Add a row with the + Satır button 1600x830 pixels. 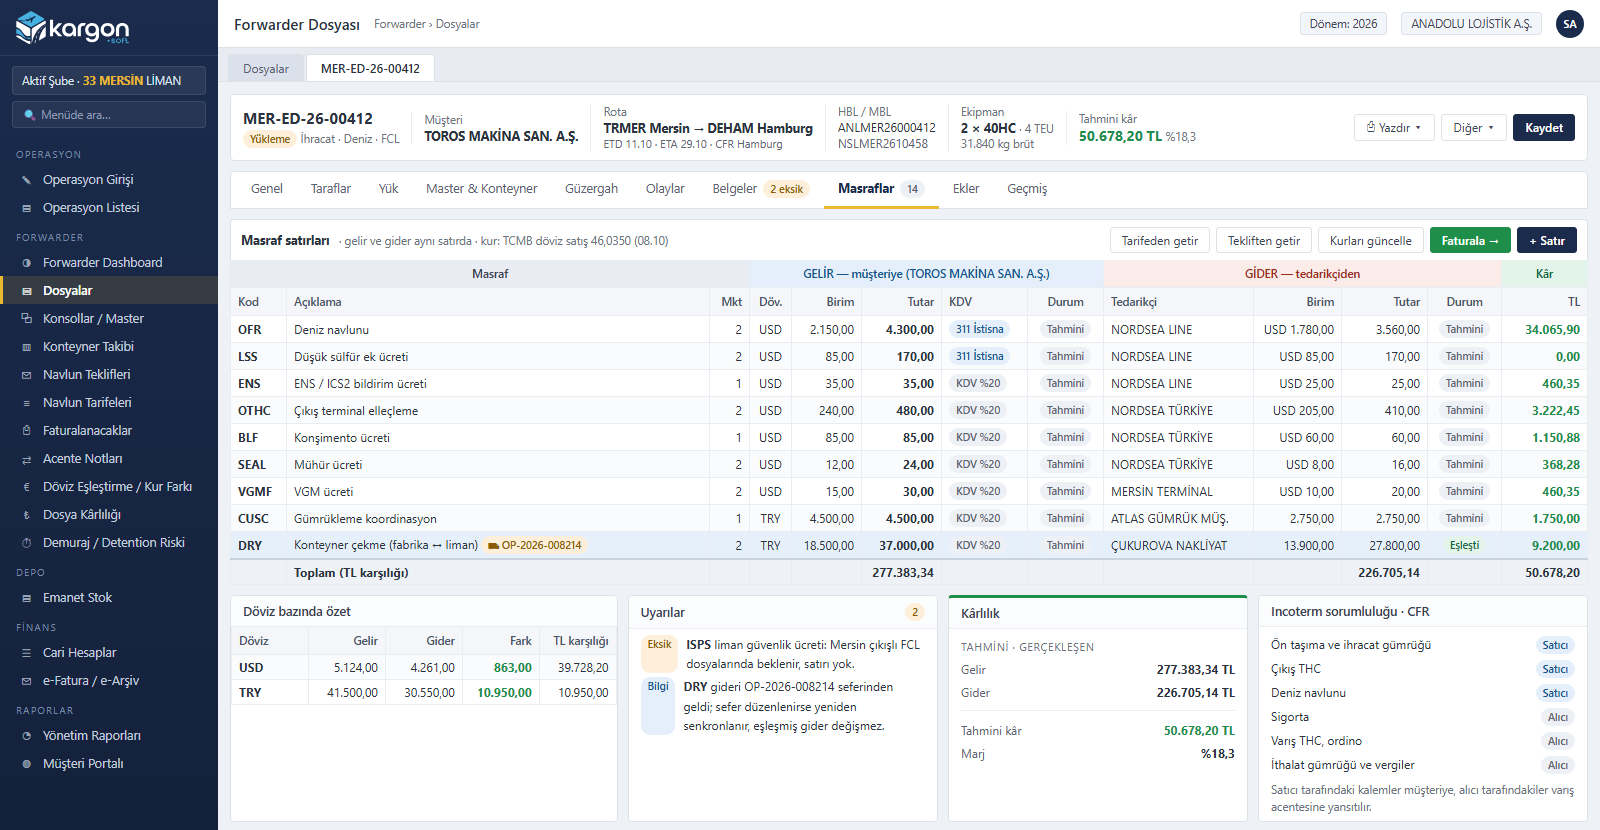[x=1547, y=241]
